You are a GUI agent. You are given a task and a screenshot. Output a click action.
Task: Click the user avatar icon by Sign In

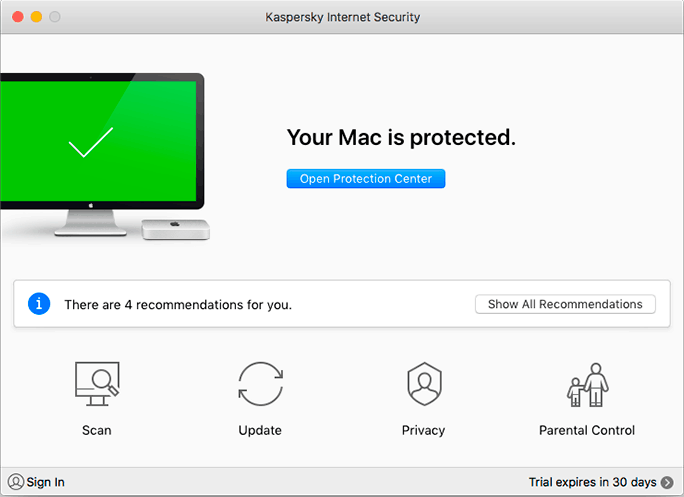tap(16, 482)
